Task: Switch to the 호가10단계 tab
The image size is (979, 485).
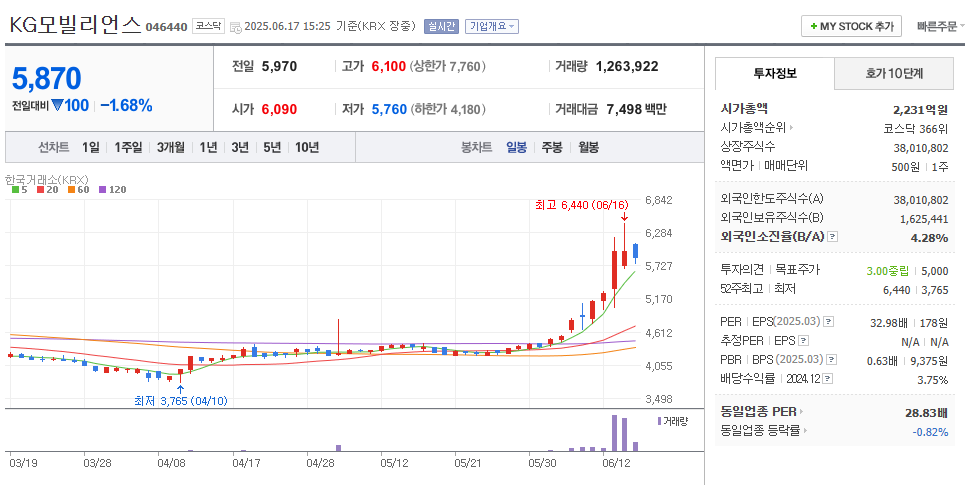Action: [x=894, y=74]
